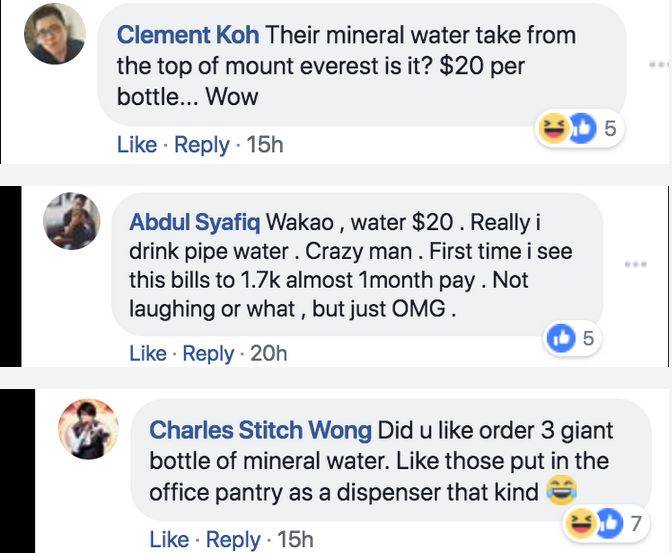Like Abdul Syafiq's comment
The image size is (672, 553).
[148, 353]
